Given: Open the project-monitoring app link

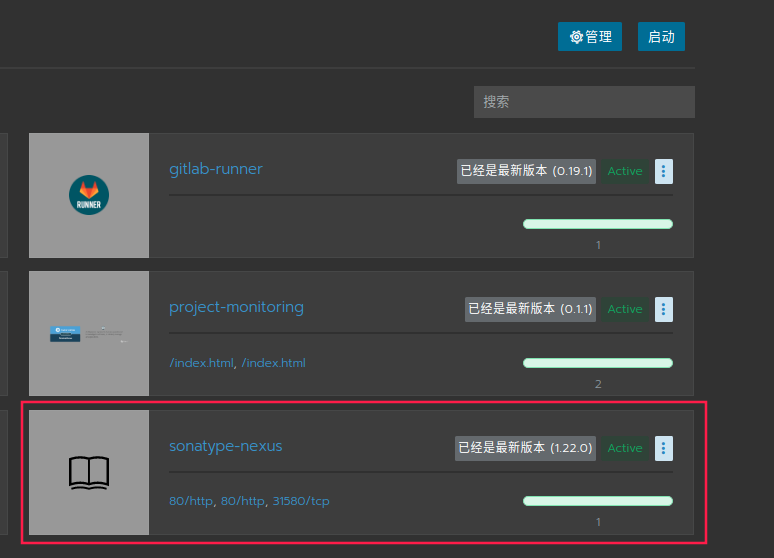Looking at the screenshot, I should coord(236,307).
